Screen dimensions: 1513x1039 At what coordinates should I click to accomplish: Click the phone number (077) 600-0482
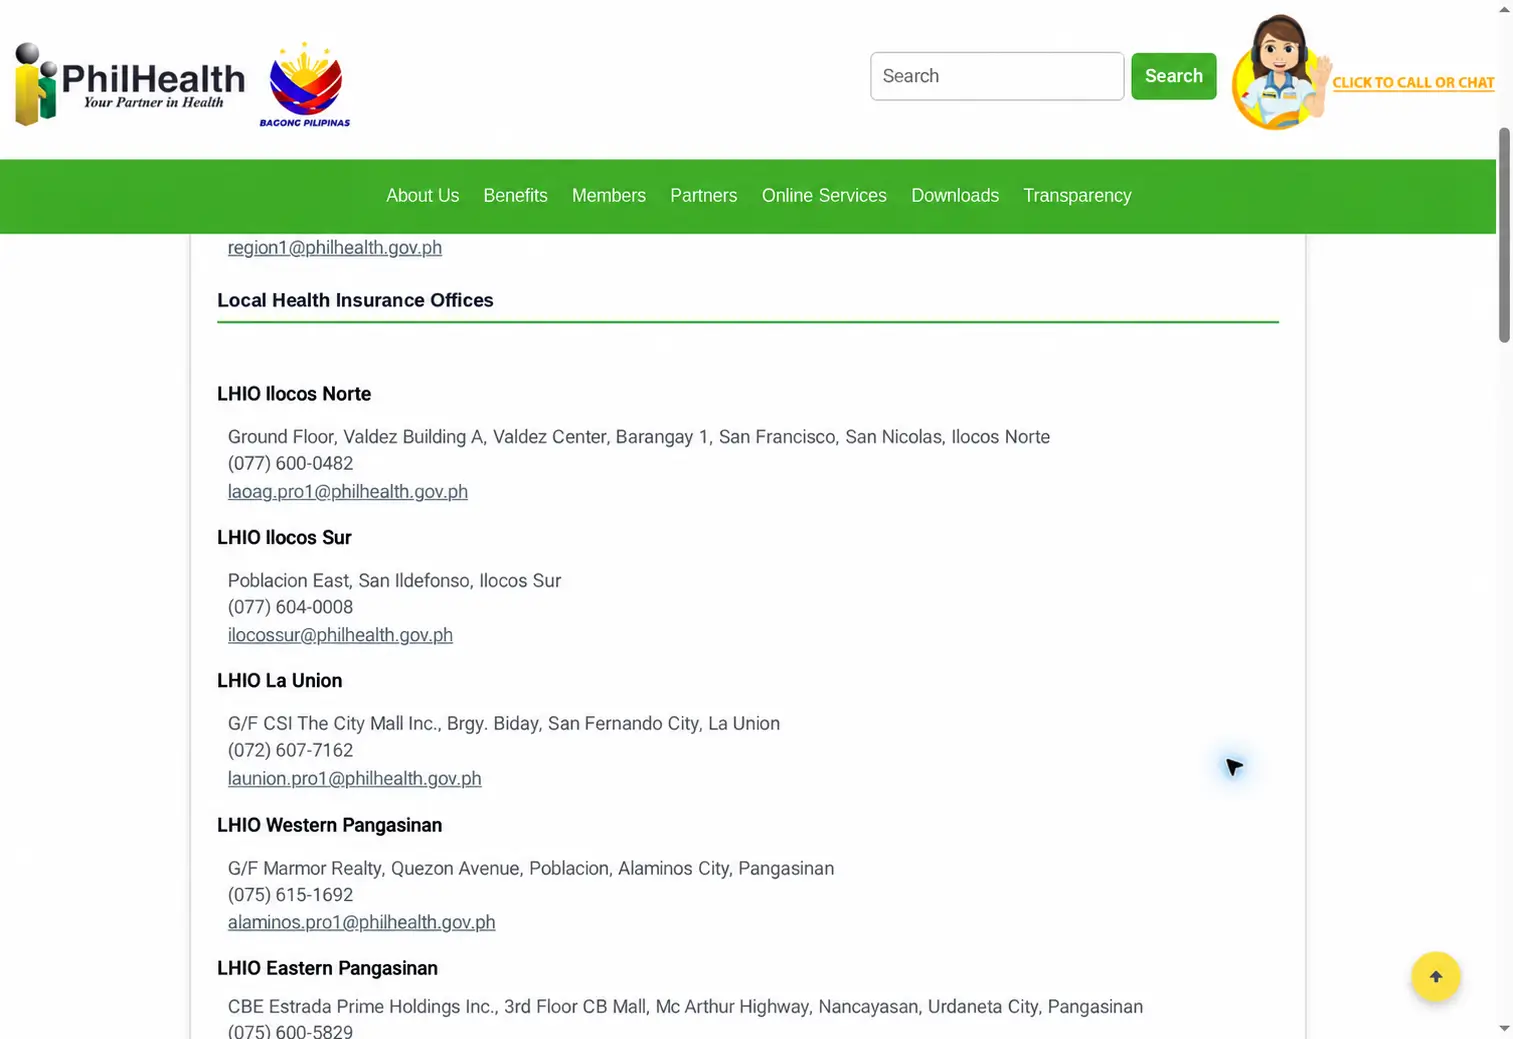pos(290,464)
